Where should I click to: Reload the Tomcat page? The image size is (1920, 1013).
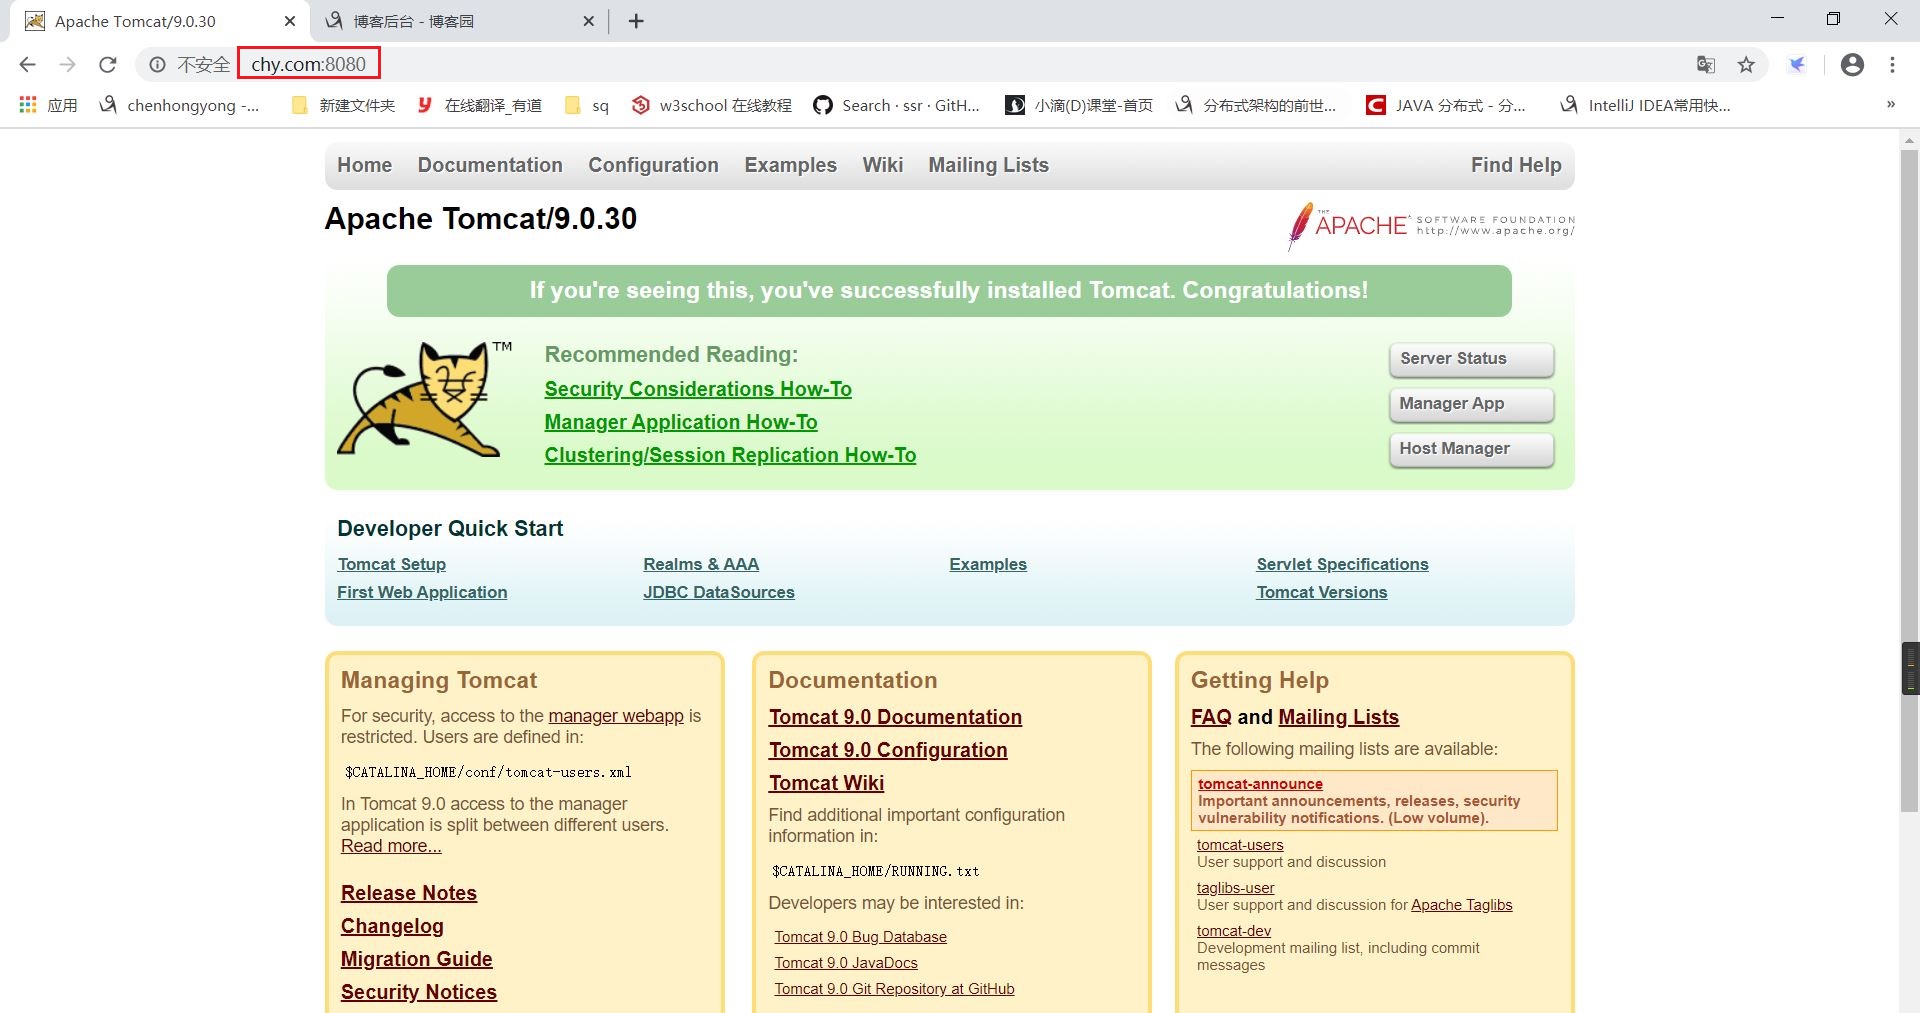point(108,65)
